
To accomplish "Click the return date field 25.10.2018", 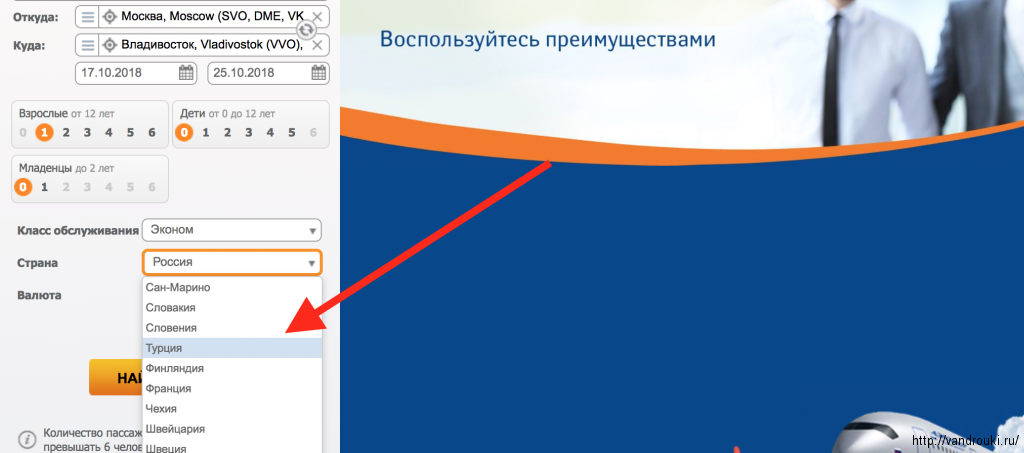I will click(268, 73).
